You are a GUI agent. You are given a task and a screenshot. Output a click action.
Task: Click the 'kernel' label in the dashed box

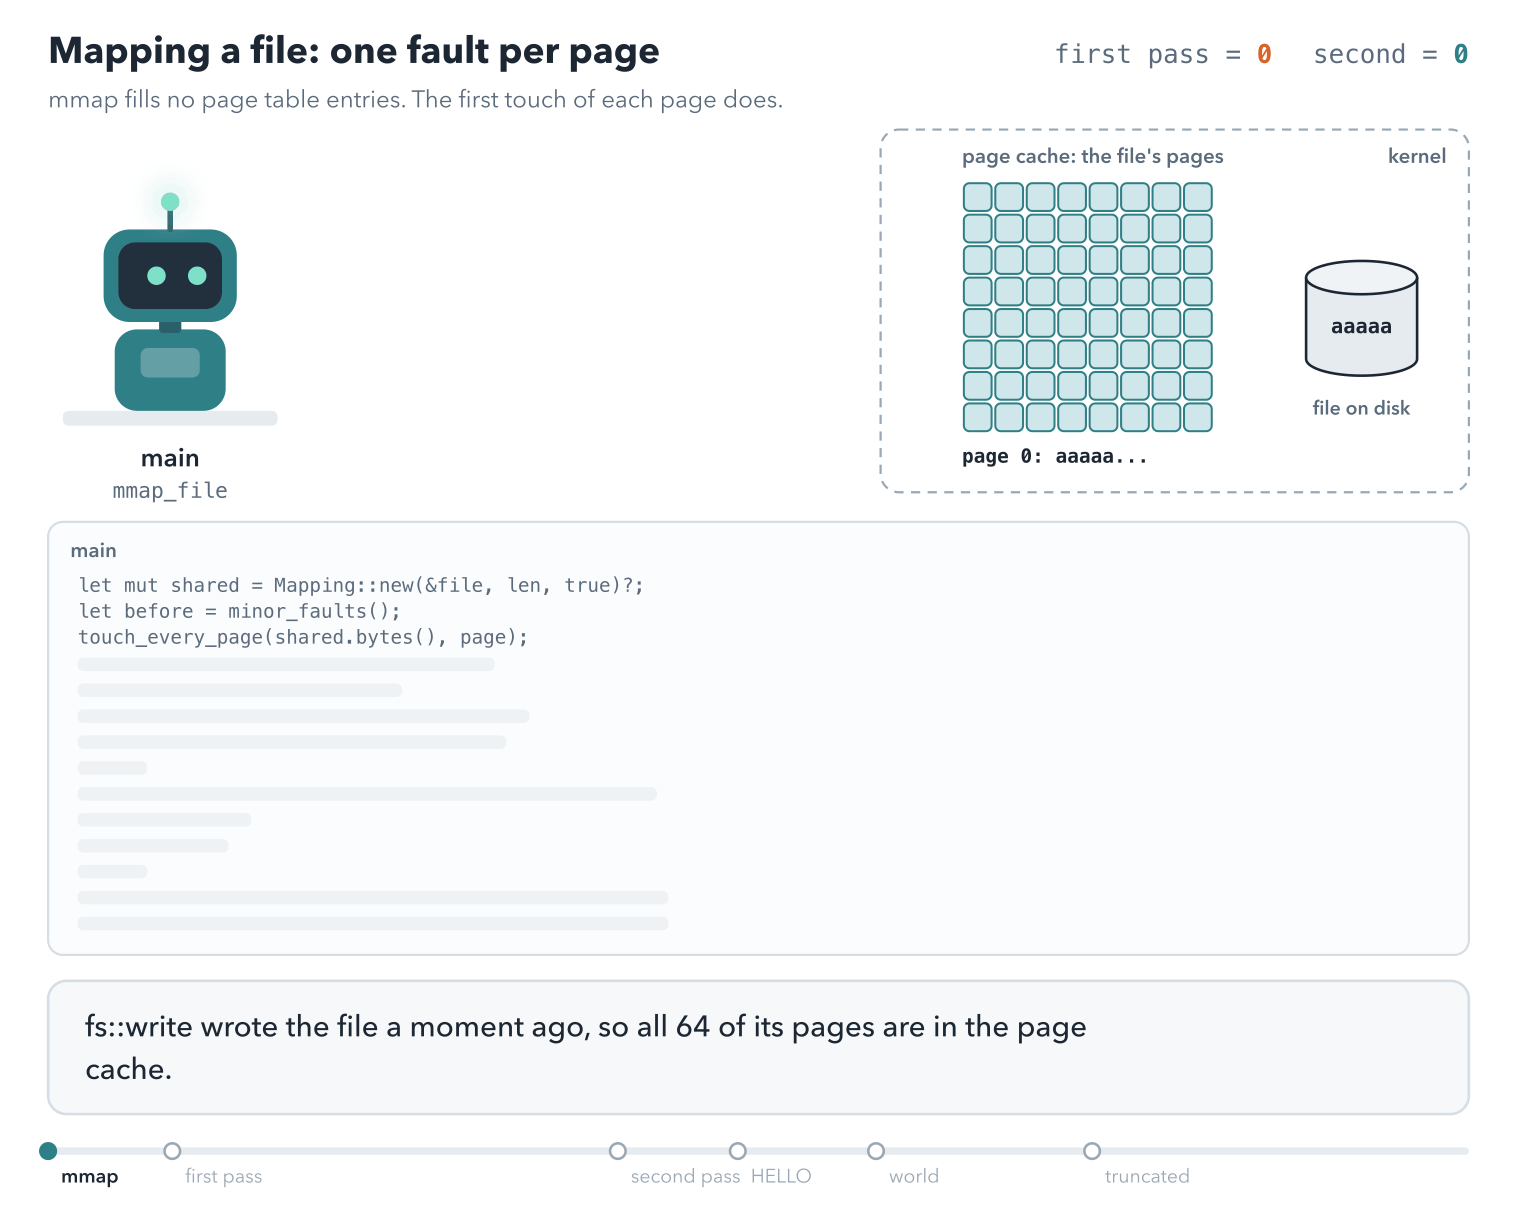(1417, 156)
